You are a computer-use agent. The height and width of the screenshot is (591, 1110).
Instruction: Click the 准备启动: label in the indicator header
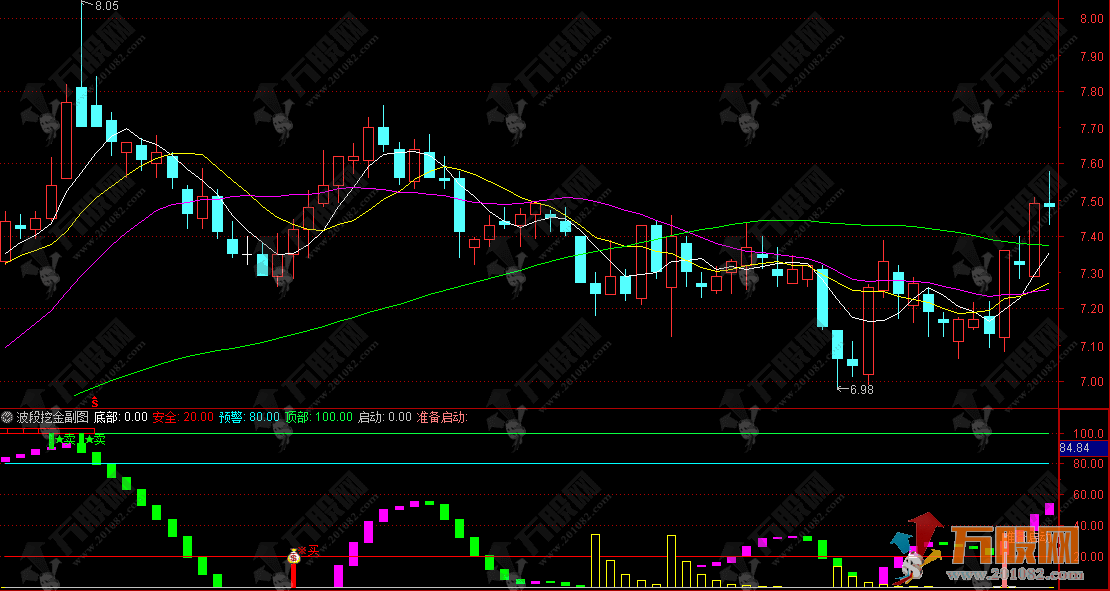pos(442,417)
